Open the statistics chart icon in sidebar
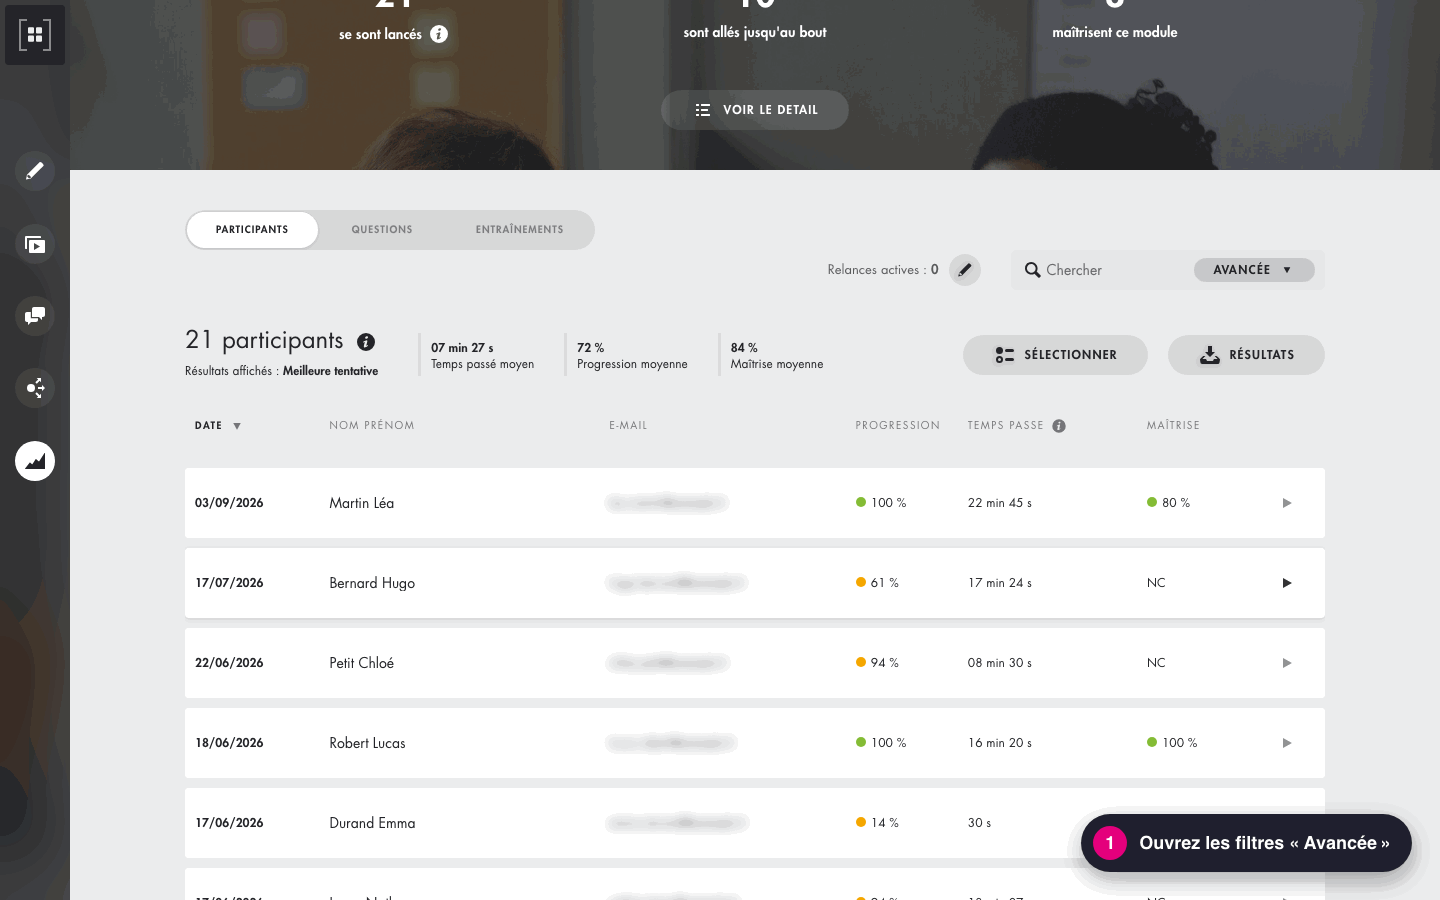 (35, 461)
